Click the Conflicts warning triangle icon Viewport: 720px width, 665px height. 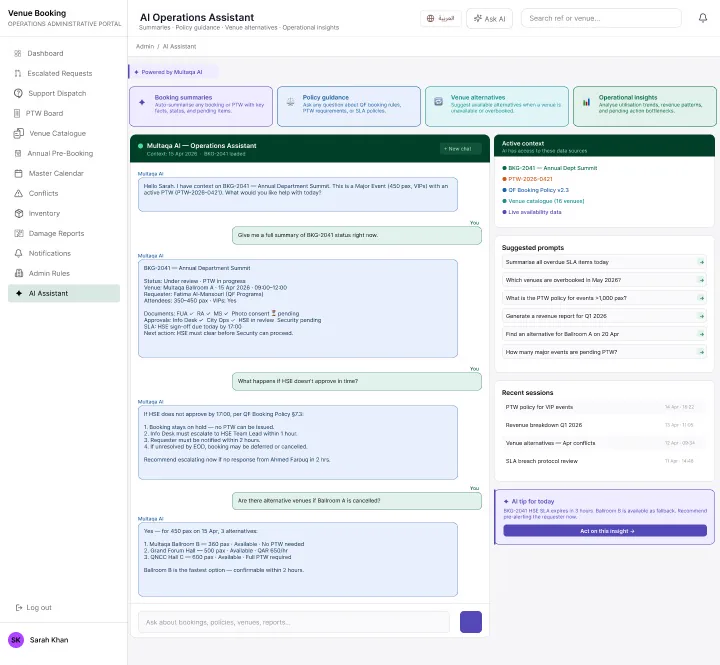click(18, 193)
